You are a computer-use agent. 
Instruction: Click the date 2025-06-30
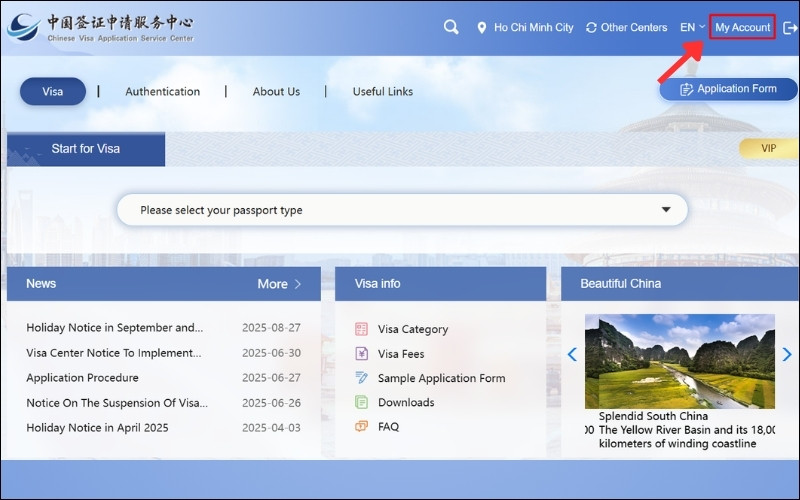(271, 353)
